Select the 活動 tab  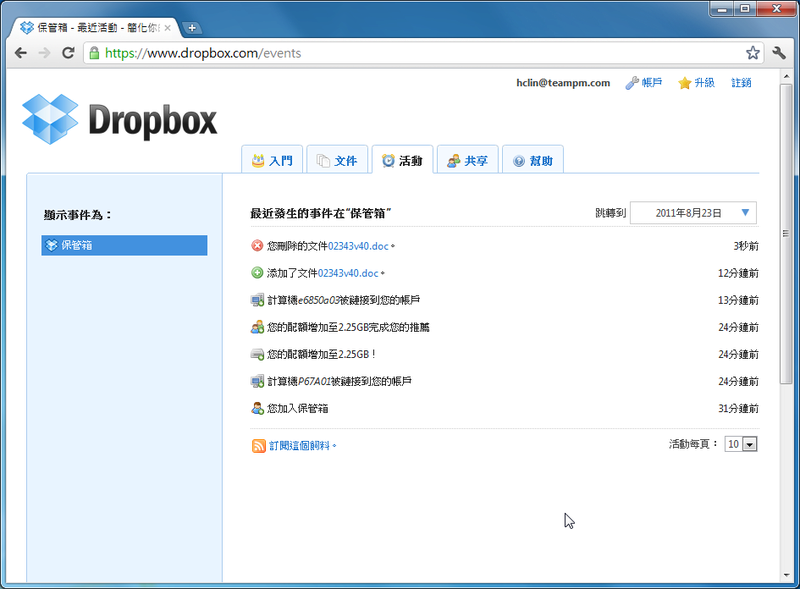(402, 160)
